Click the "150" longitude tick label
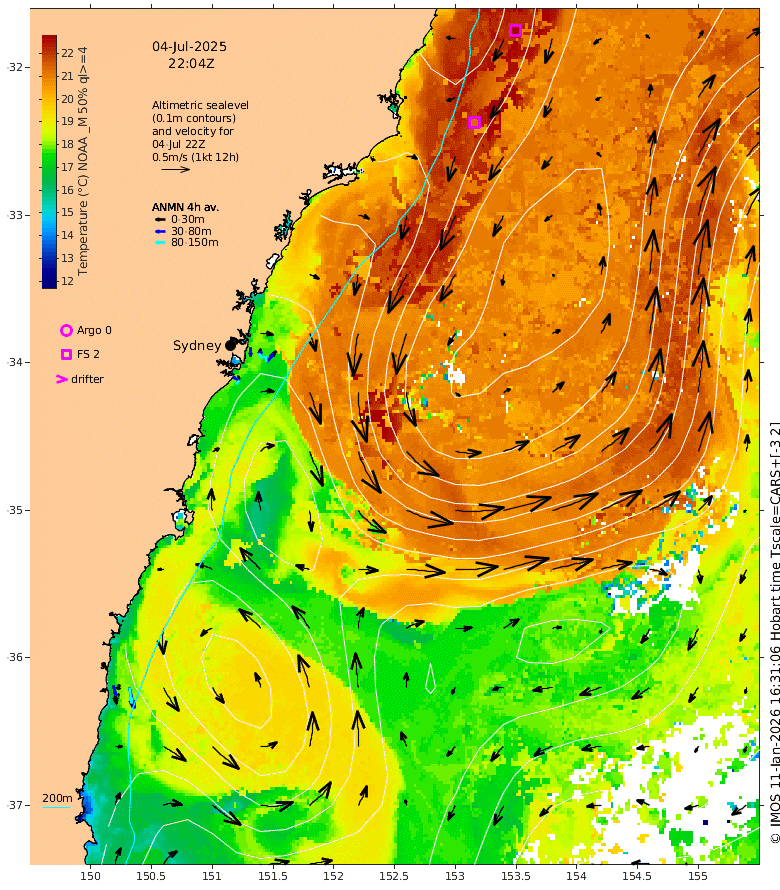 (x=90, y=876)
